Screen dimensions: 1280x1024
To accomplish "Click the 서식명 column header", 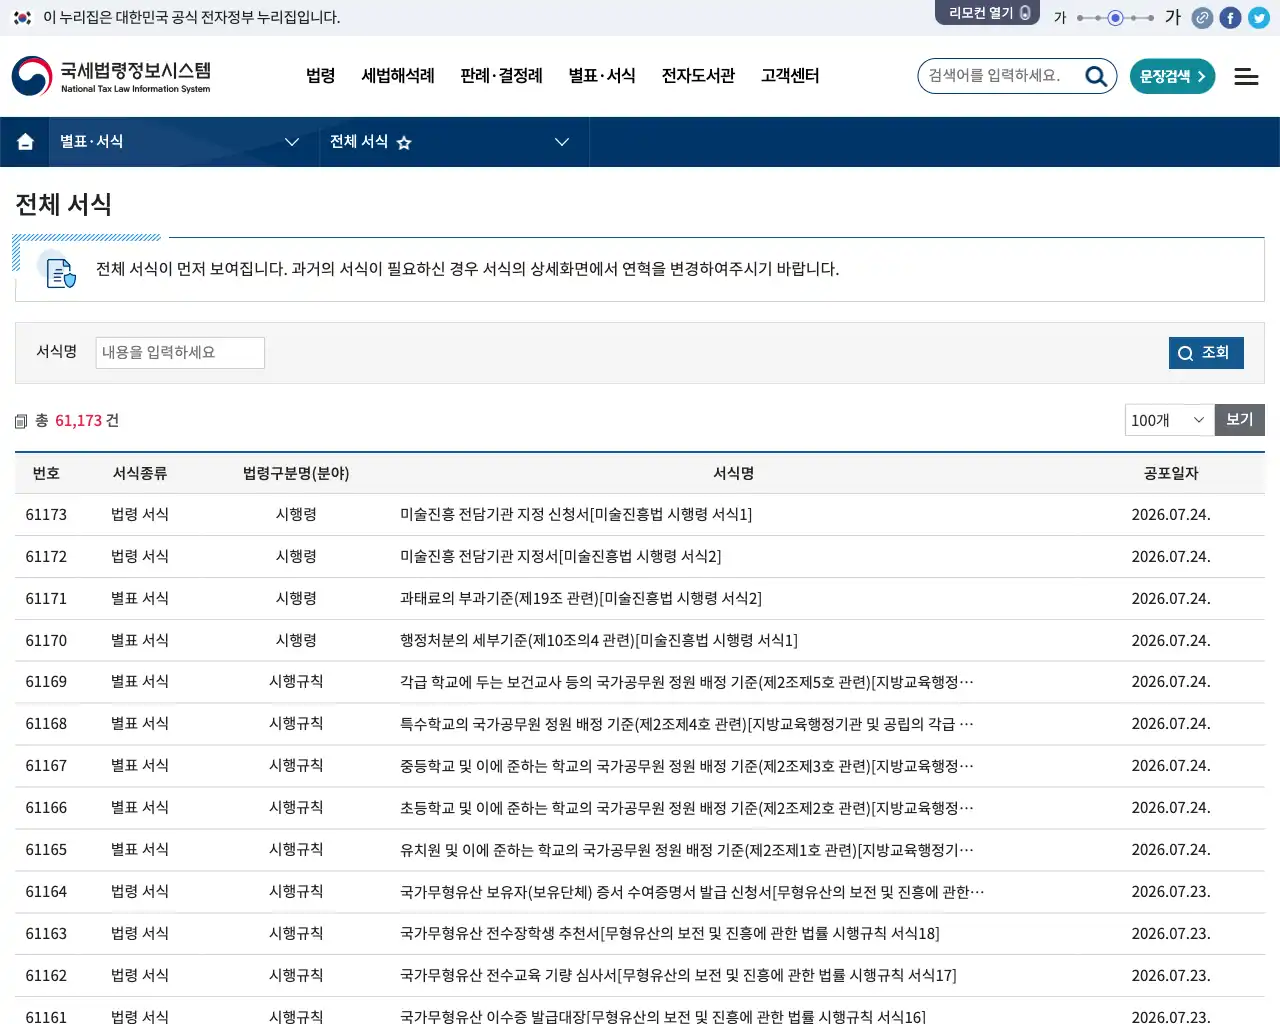I will point(733,474).
